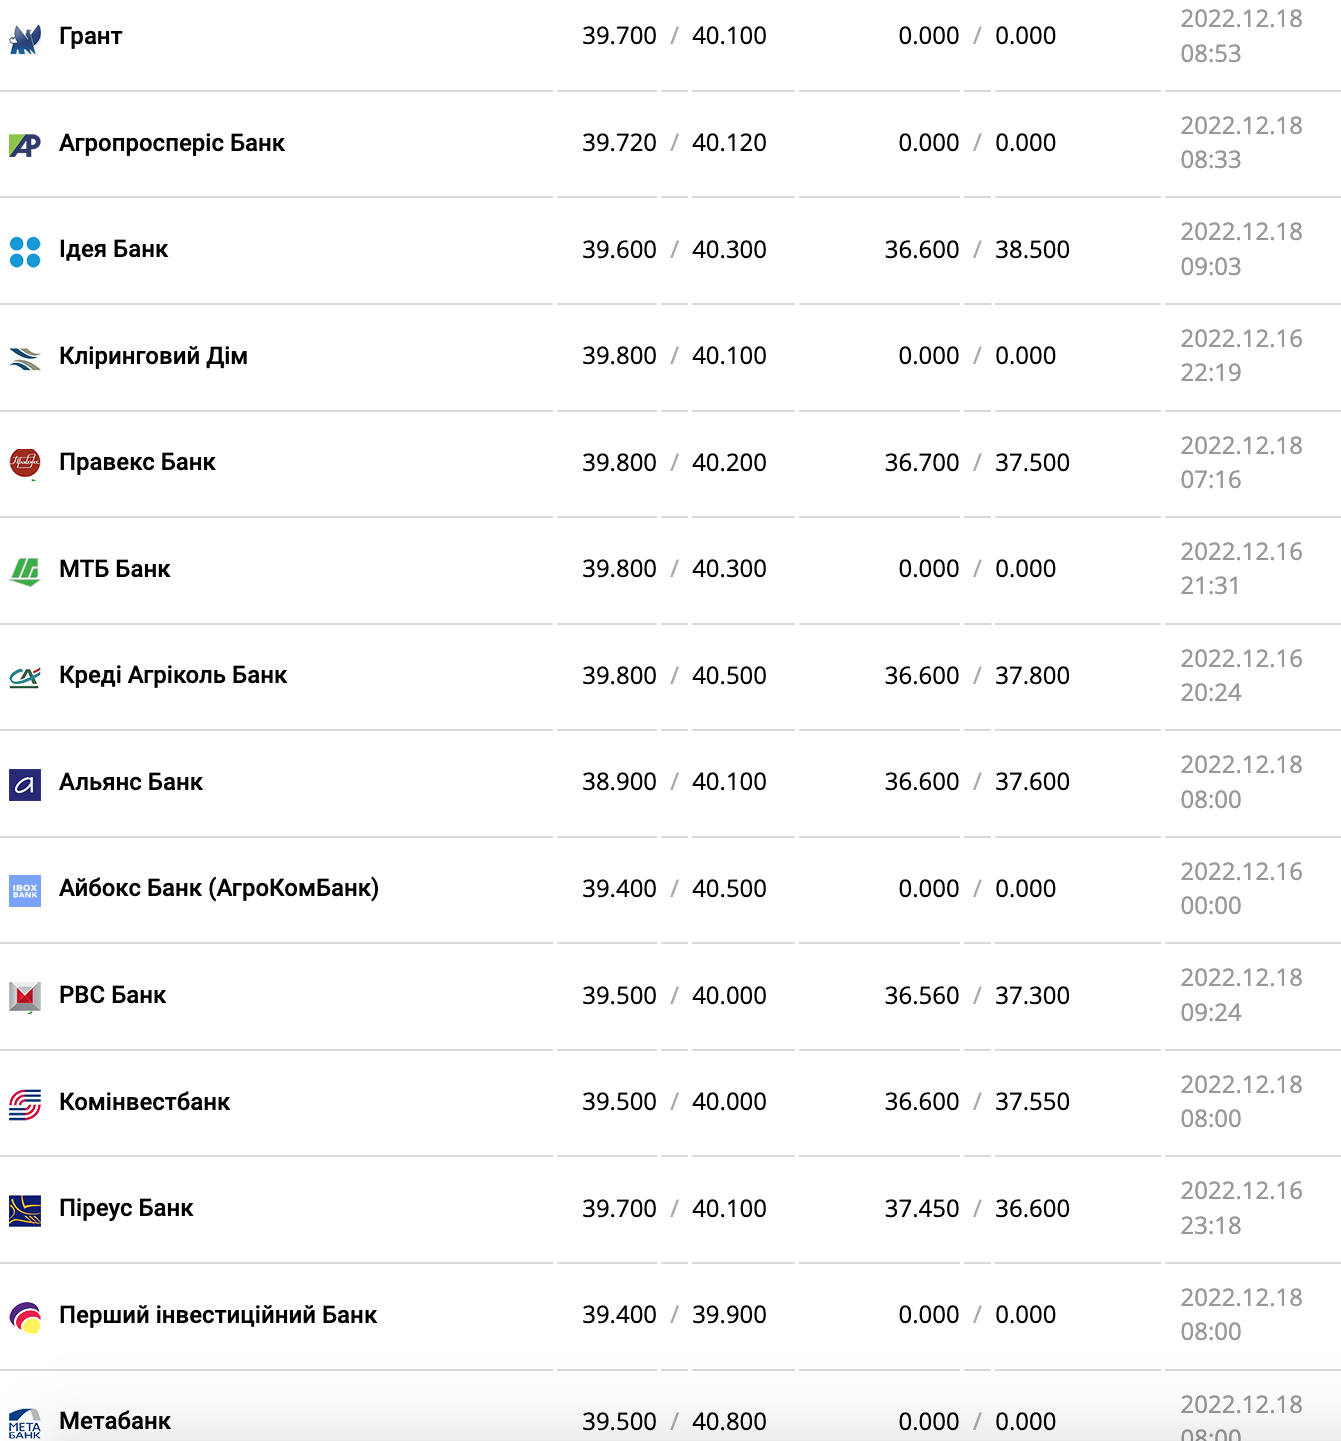
Task: Open the Креді Агріколь Банк link
Action: click(x=173, y=675)
